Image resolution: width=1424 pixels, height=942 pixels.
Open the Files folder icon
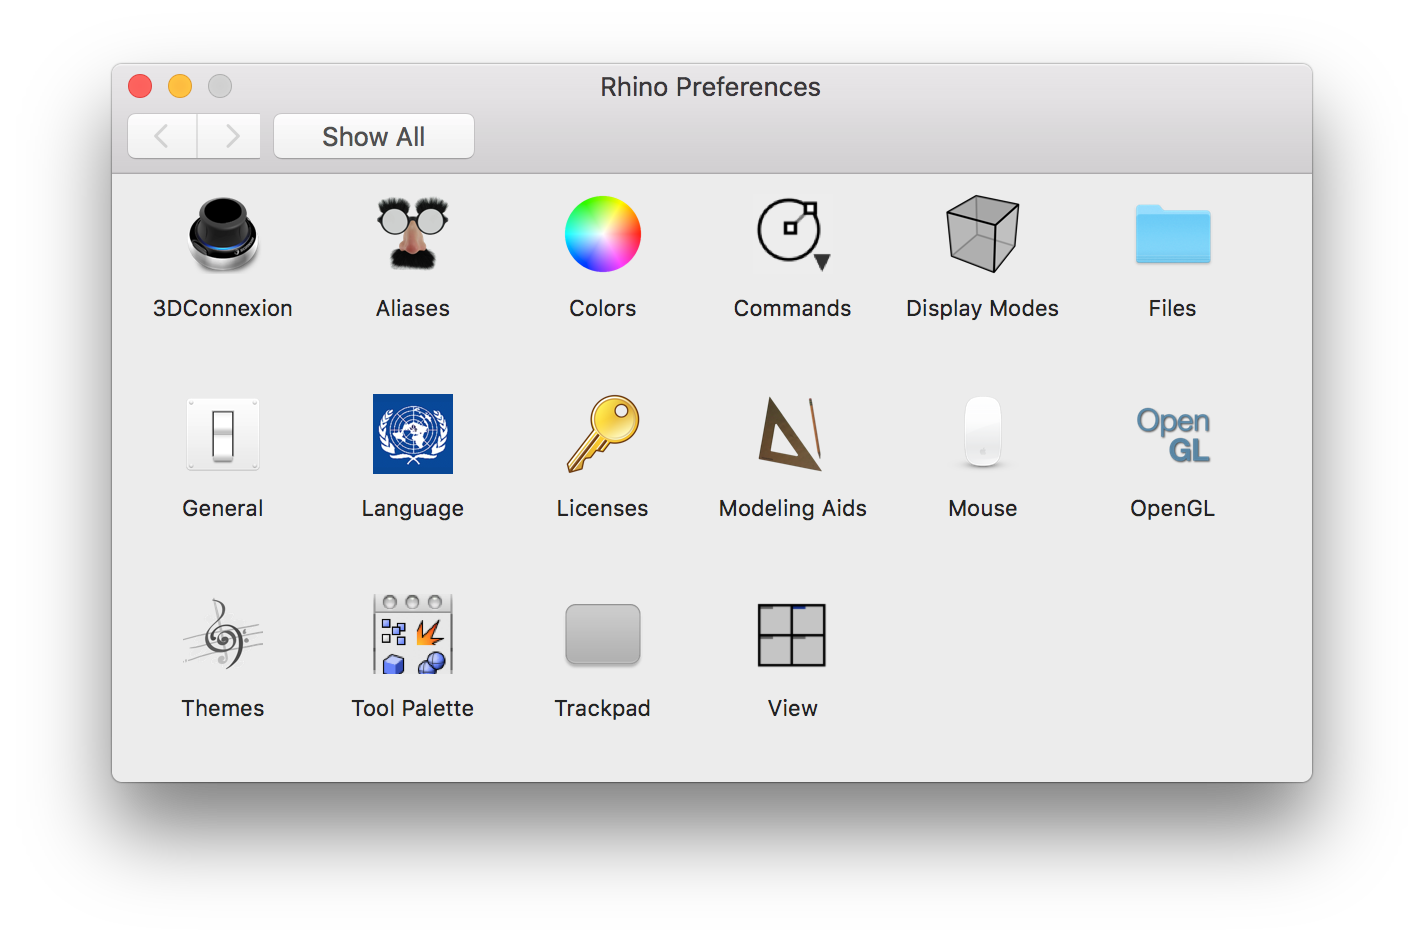click(1173, 234)
